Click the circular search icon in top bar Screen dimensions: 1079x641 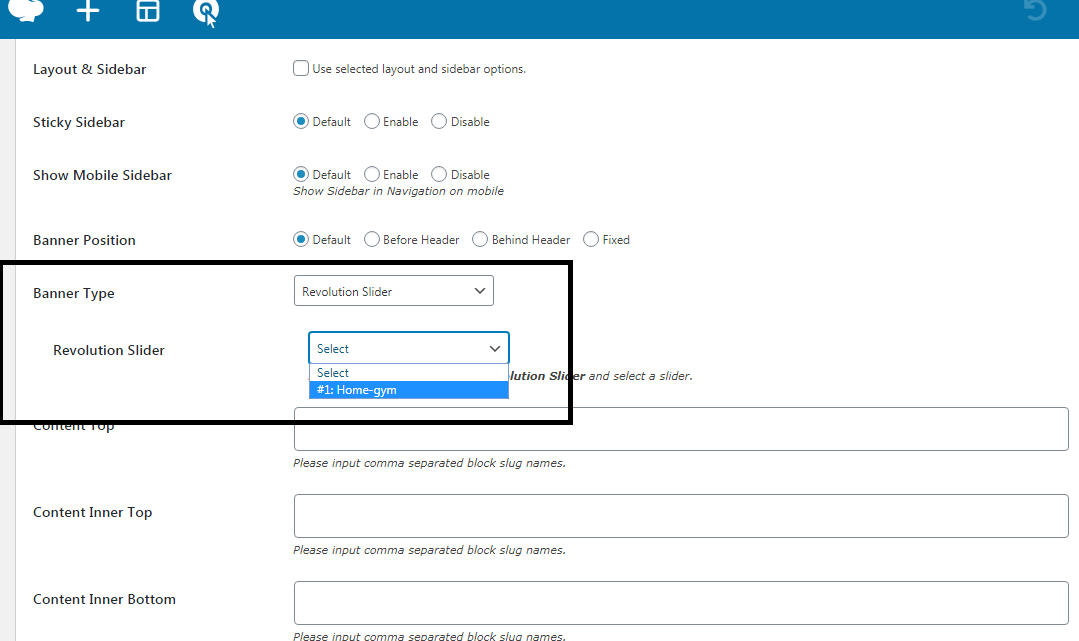pyautogui.click(x=206, y=12)
